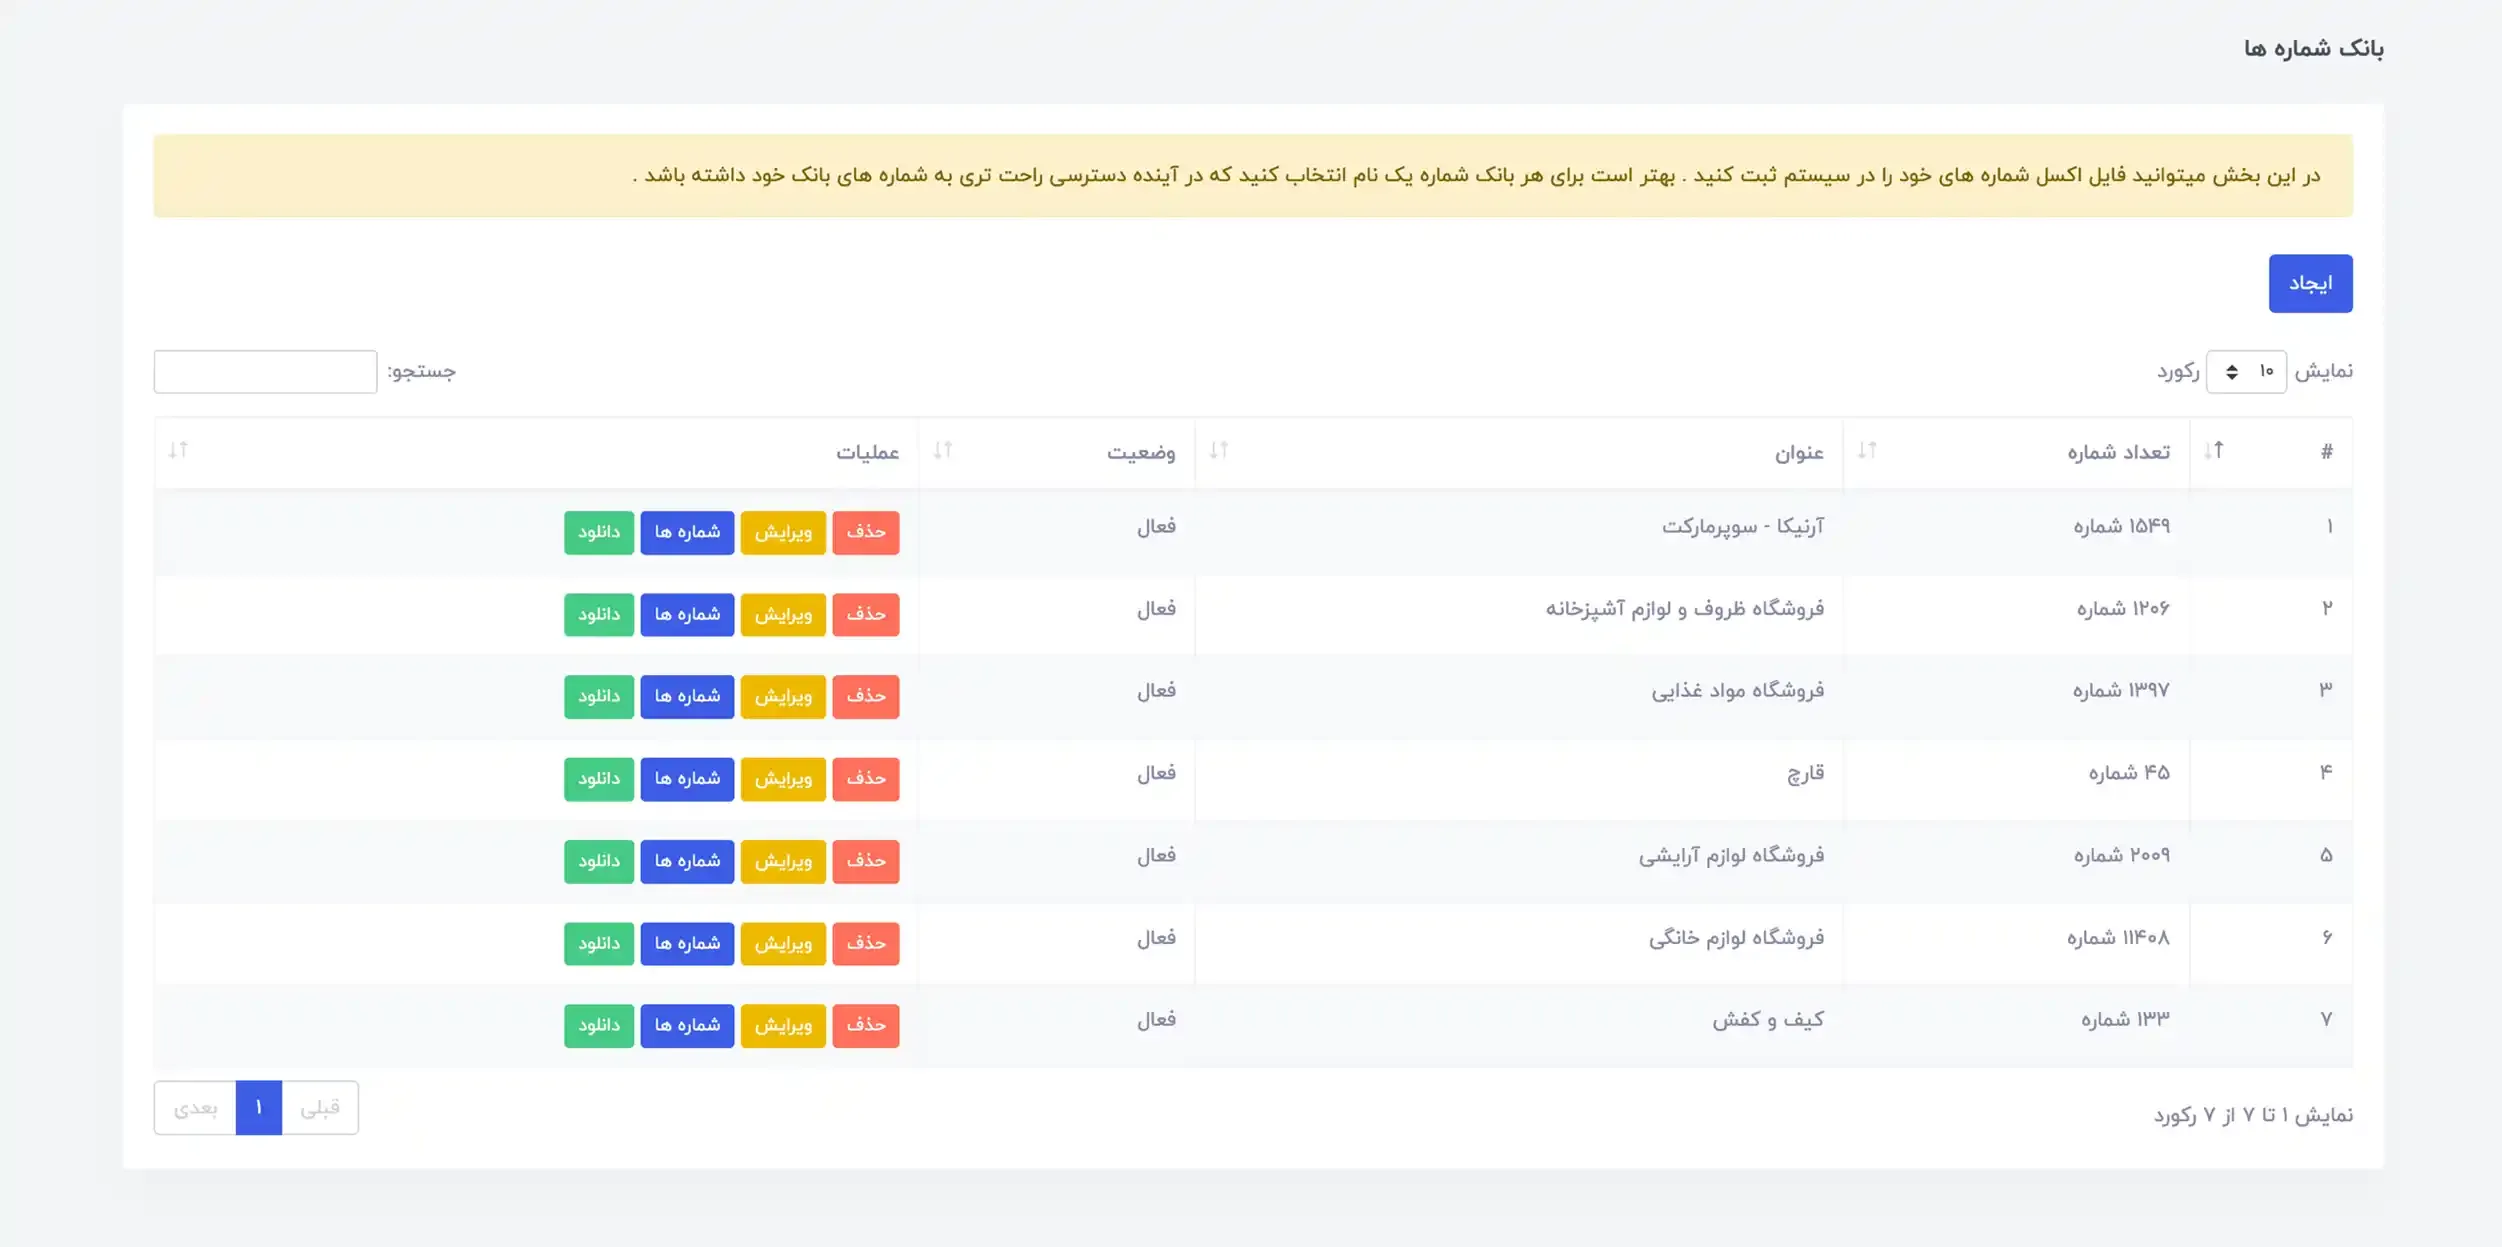Select page ۱ in pagination
2502x1247 pixels.
pos(259,1108)
